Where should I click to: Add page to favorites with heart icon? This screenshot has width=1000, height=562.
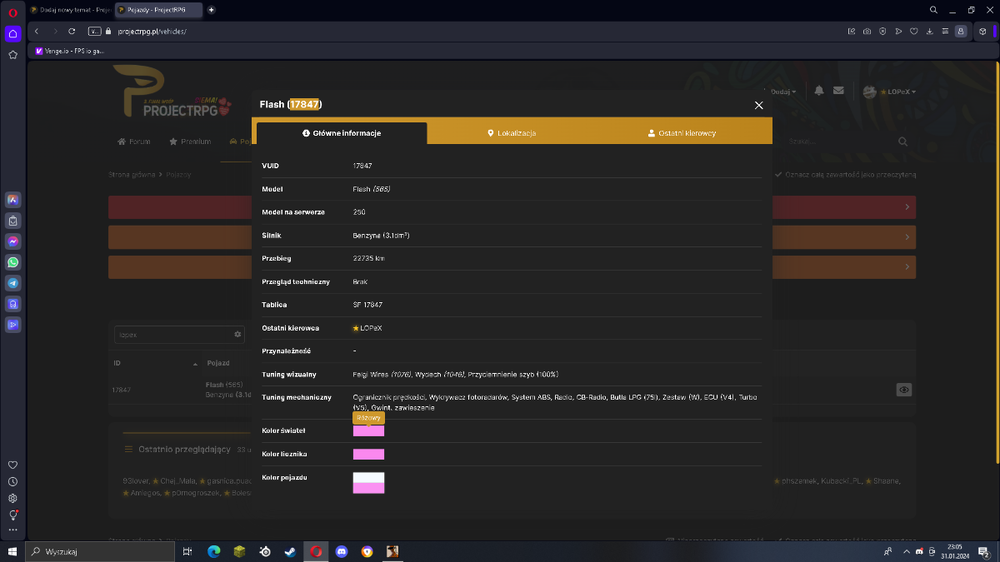(x=914, y=31)
